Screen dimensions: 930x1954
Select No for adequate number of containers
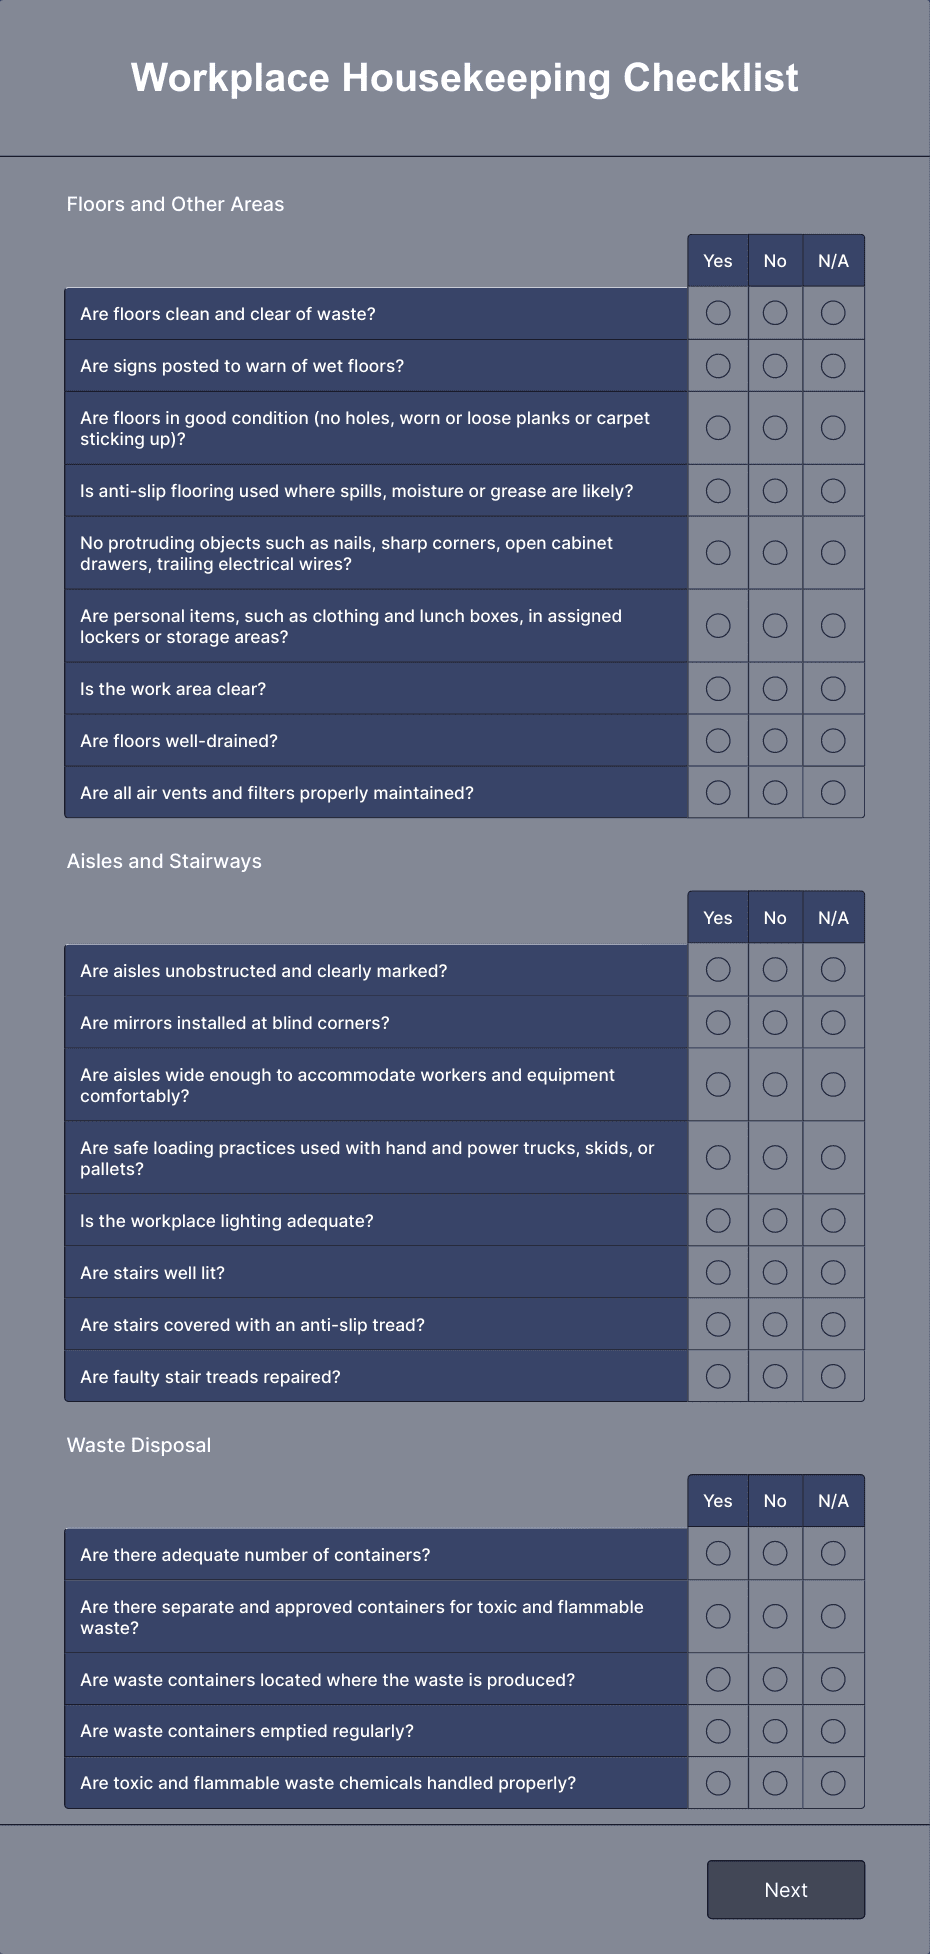(775, 1554)
